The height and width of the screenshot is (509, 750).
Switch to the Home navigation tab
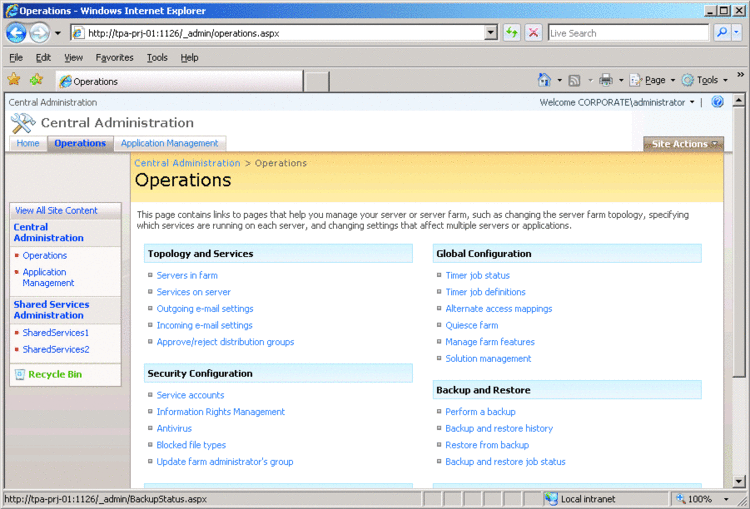click(28, 143)
